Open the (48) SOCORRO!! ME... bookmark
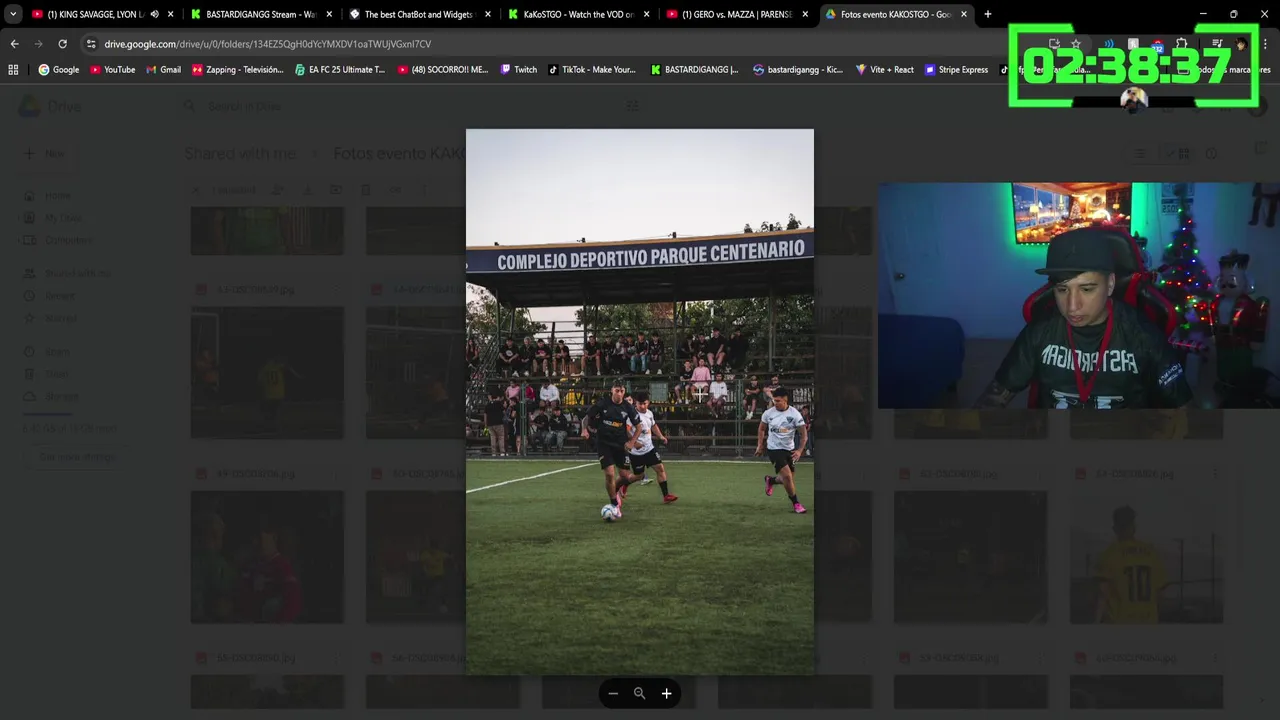 coord(443,70)
